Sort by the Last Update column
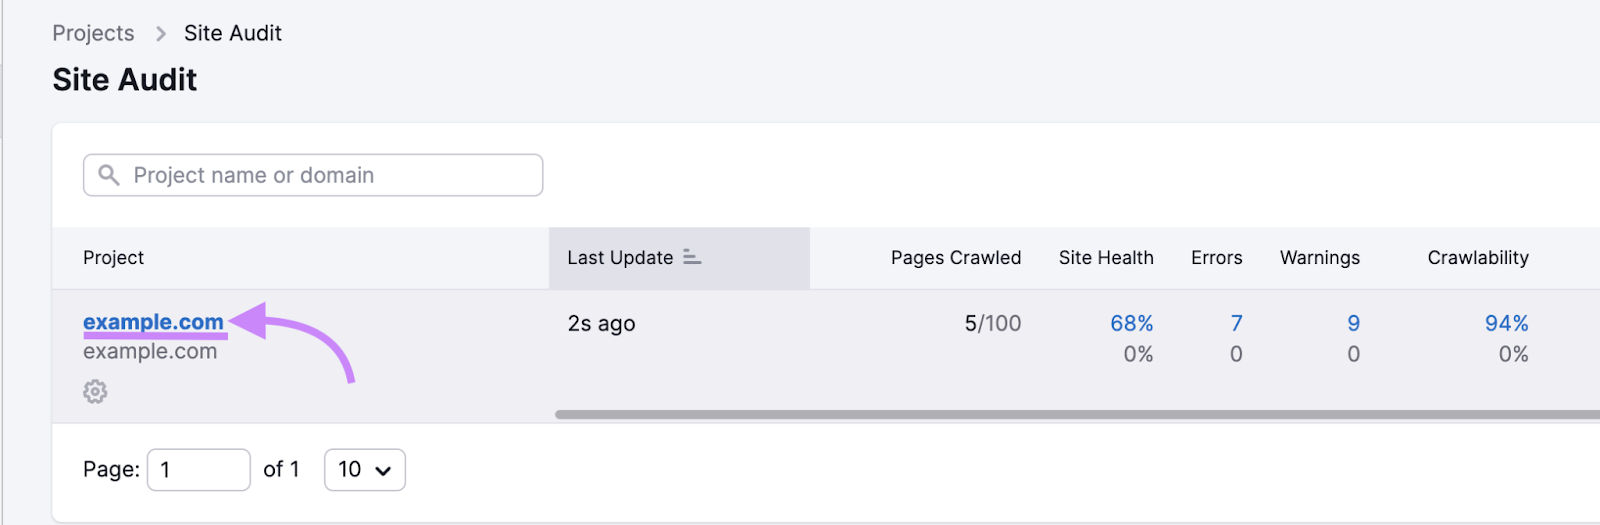 coord(620,257)
